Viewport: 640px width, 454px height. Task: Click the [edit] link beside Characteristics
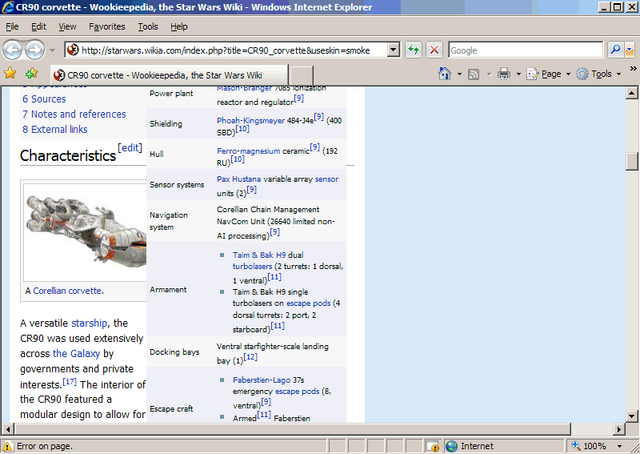pyautogui.click(x=130, y=148)
